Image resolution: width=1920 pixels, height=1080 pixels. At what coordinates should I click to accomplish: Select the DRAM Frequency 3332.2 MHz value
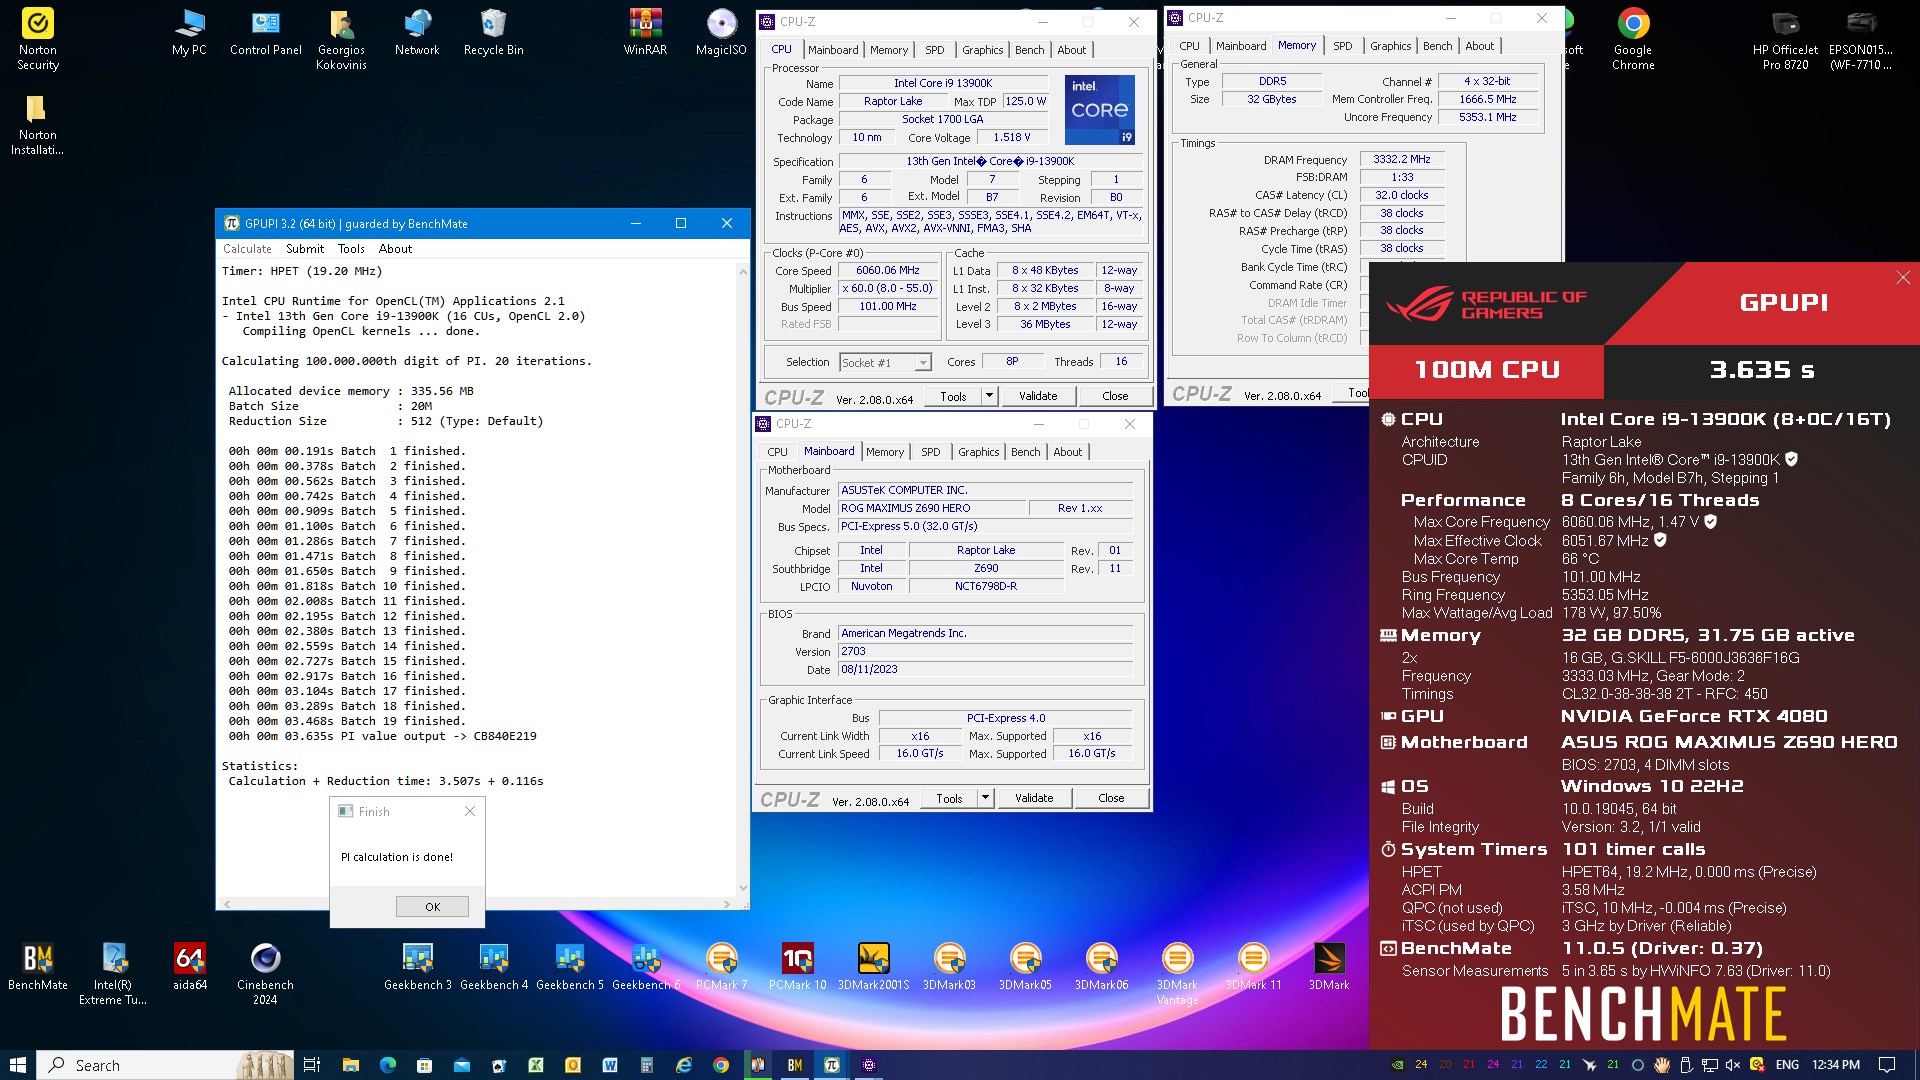(x=1401, y=159)
